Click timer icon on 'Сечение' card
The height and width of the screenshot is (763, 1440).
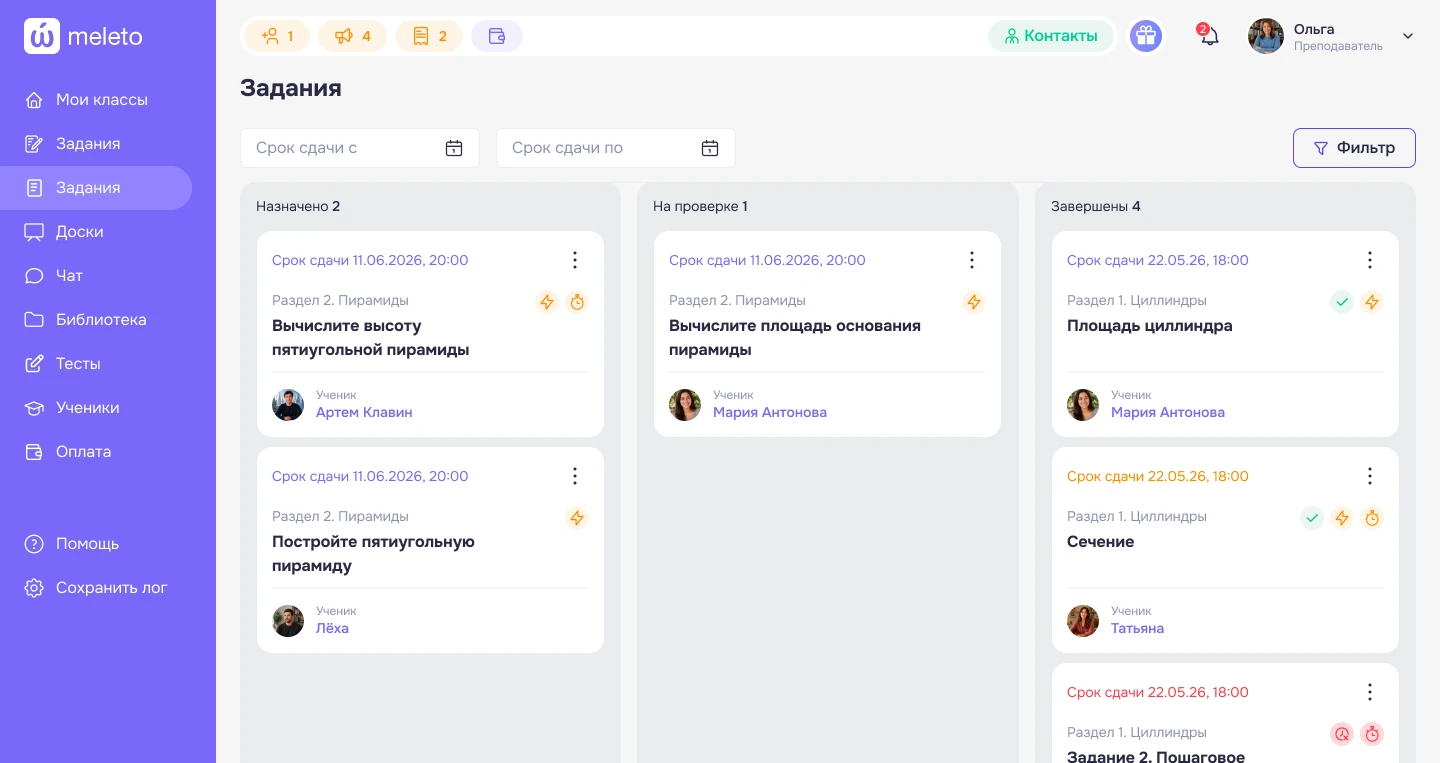[1372, 518]
